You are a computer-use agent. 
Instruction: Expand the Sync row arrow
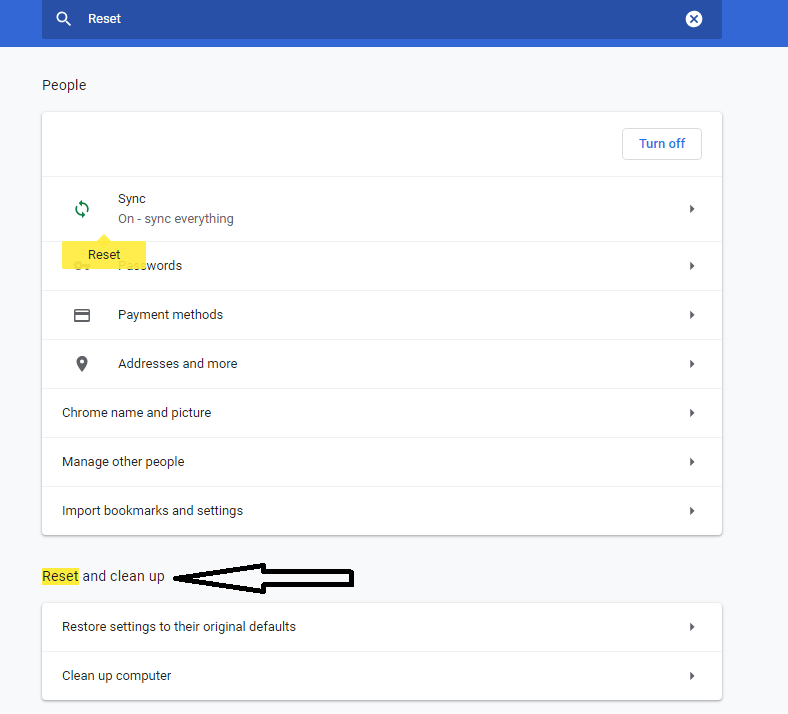click(691, 209)
